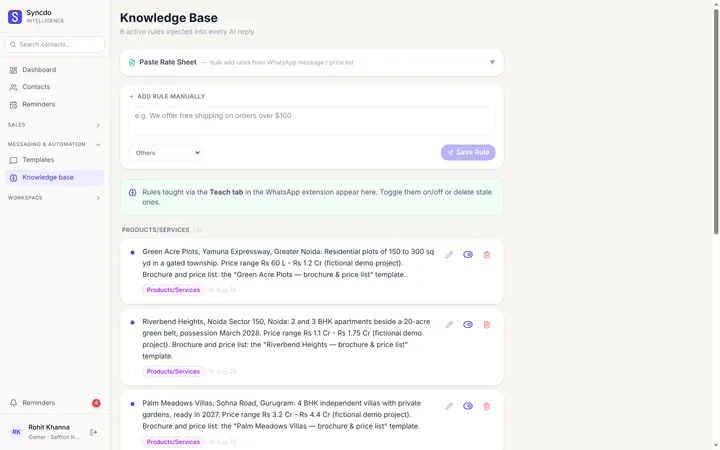Image resolution: width=720 pixels, height=450 pixels.
Task: Click the PRODUCTS/SERVICES section heading
Action: (155, 230)
